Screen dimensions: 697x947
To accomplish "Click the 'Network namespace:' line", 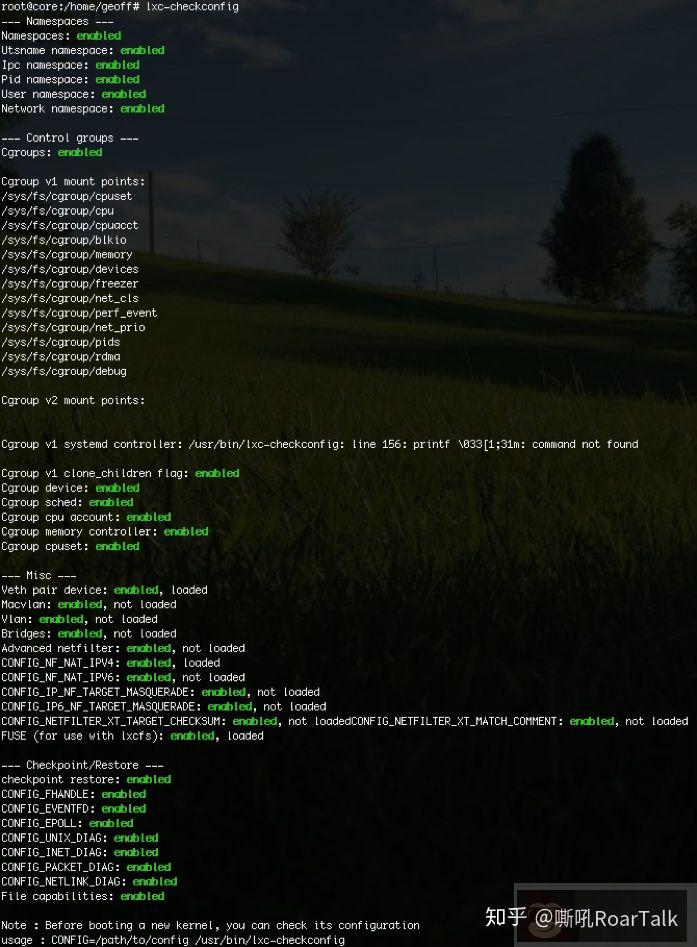I will click(83, 109).
